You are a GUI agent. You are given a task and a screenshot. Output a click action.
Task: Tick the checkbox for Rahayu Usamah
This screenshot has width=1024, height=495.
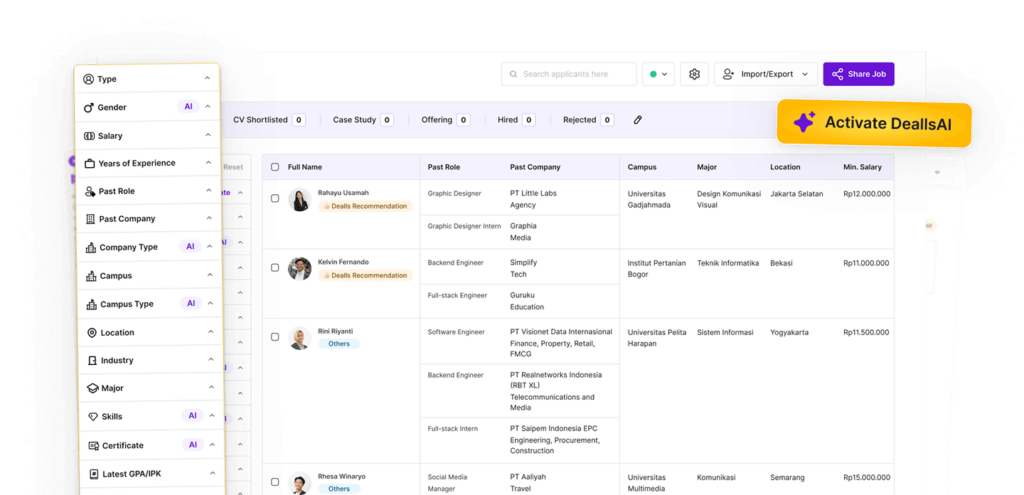point(275,198)
